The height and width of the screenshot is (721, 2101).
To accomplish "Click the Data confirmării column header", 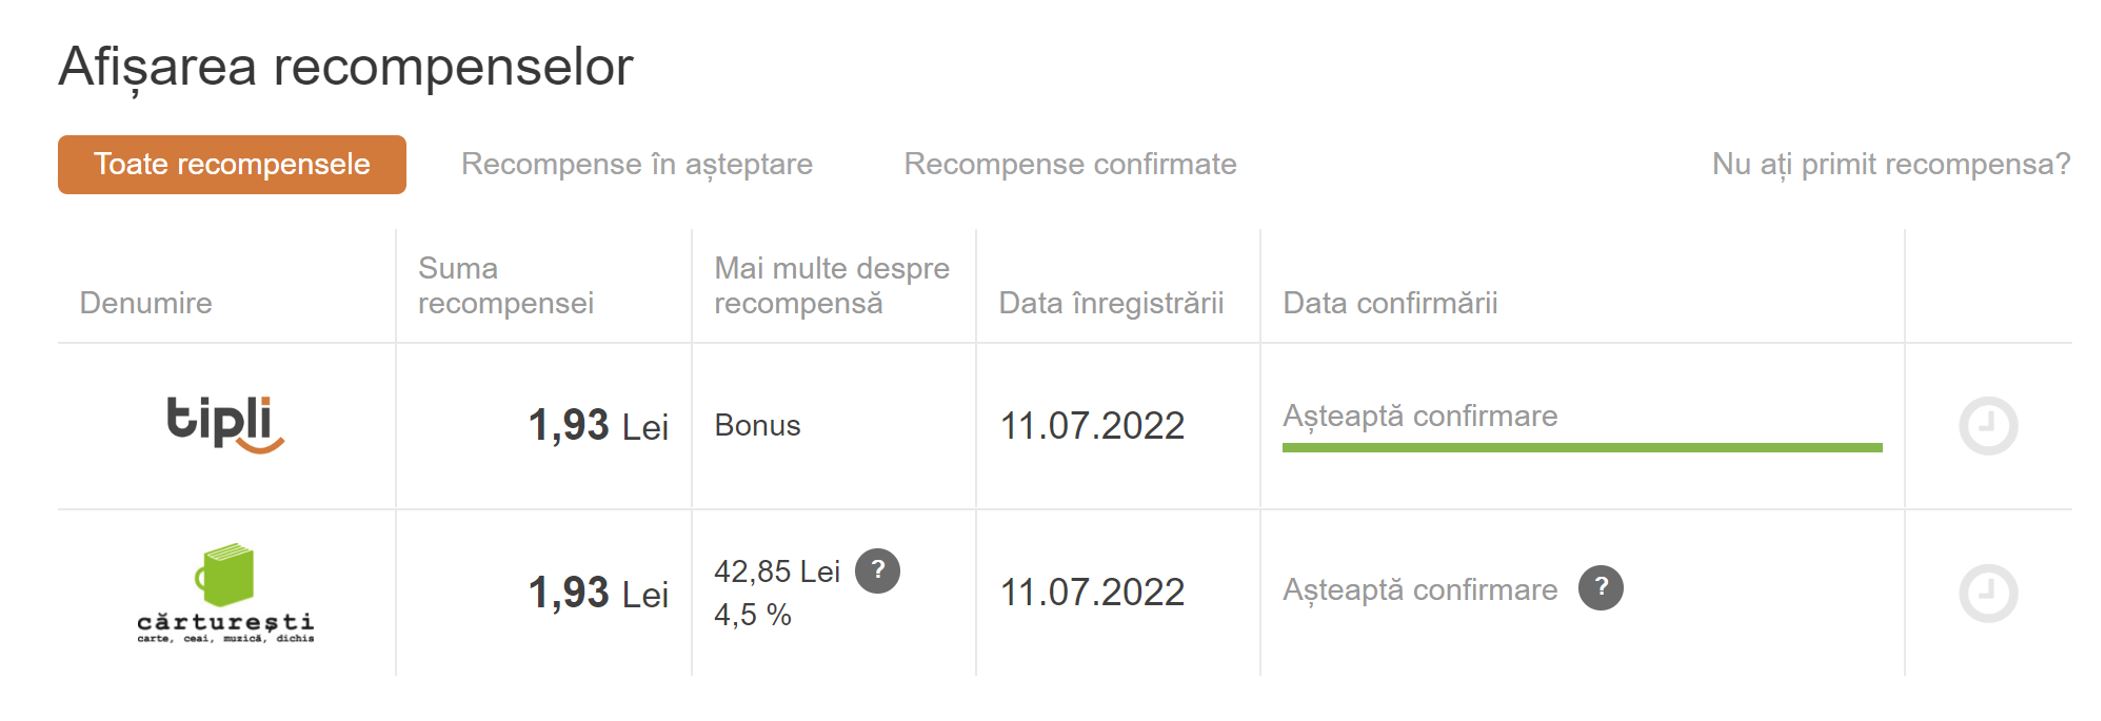I will pos(1390,303).
